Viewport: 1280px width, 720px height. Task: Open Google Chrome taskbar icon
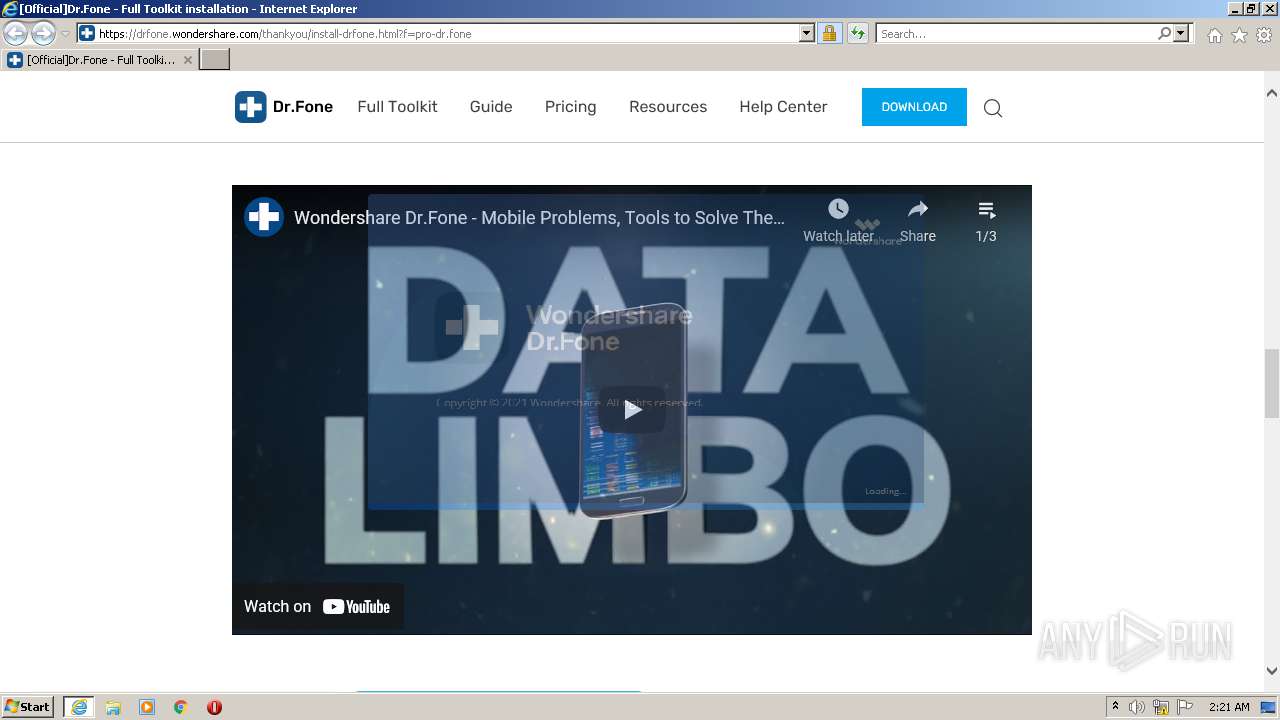[x=181, y=707]
